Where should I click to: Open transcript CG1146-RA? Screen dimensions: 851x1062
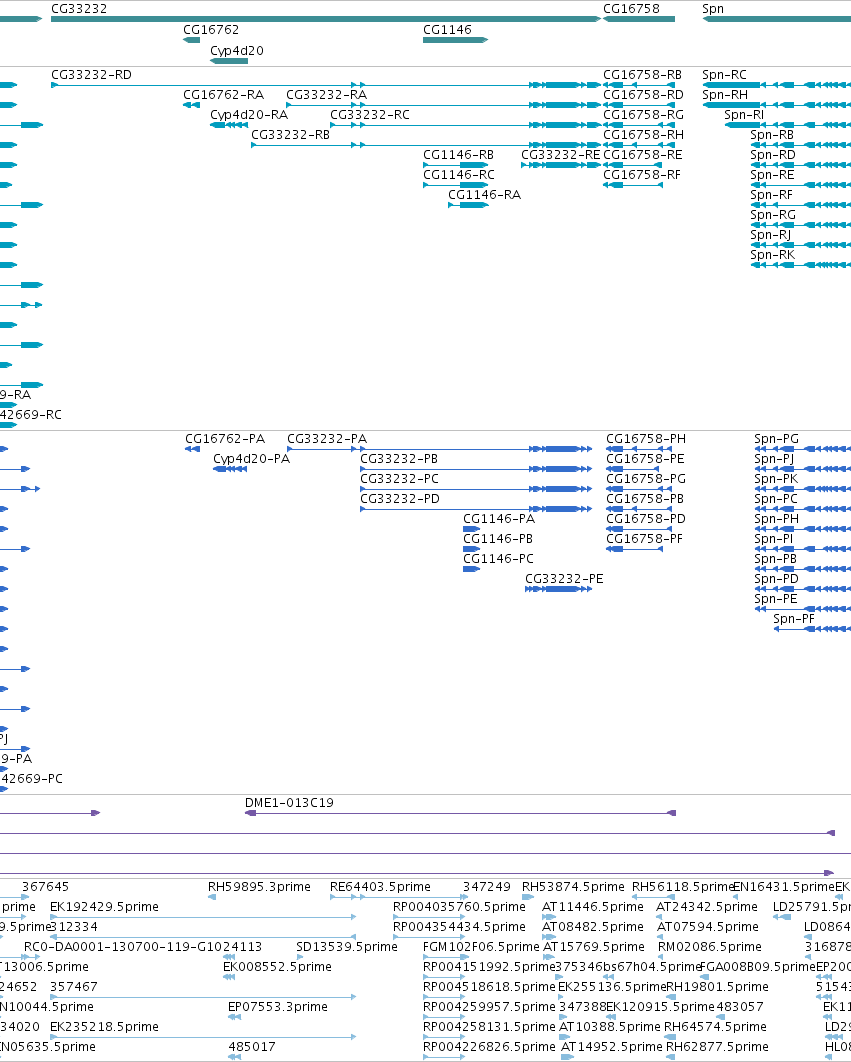(484, 195)
